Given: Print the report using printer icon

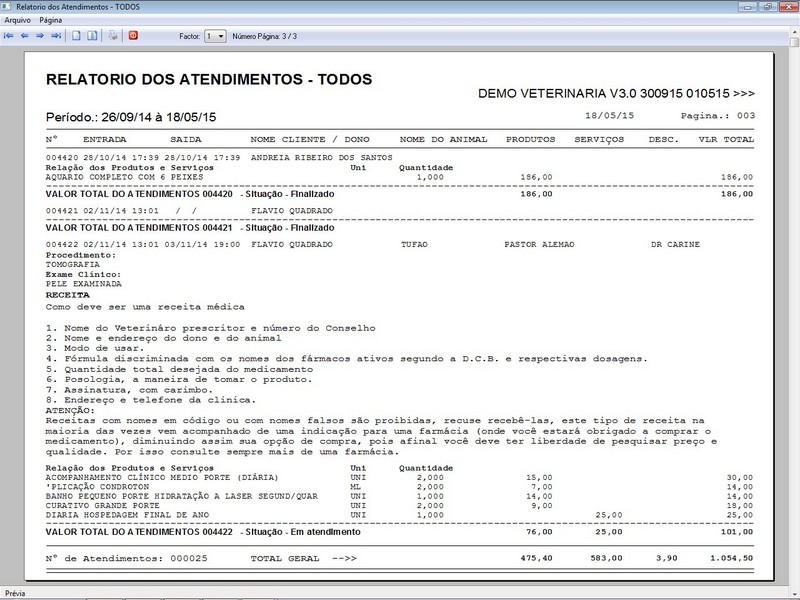Looking at the screenshot, I should pyautogui.click(x=113, y=36).
